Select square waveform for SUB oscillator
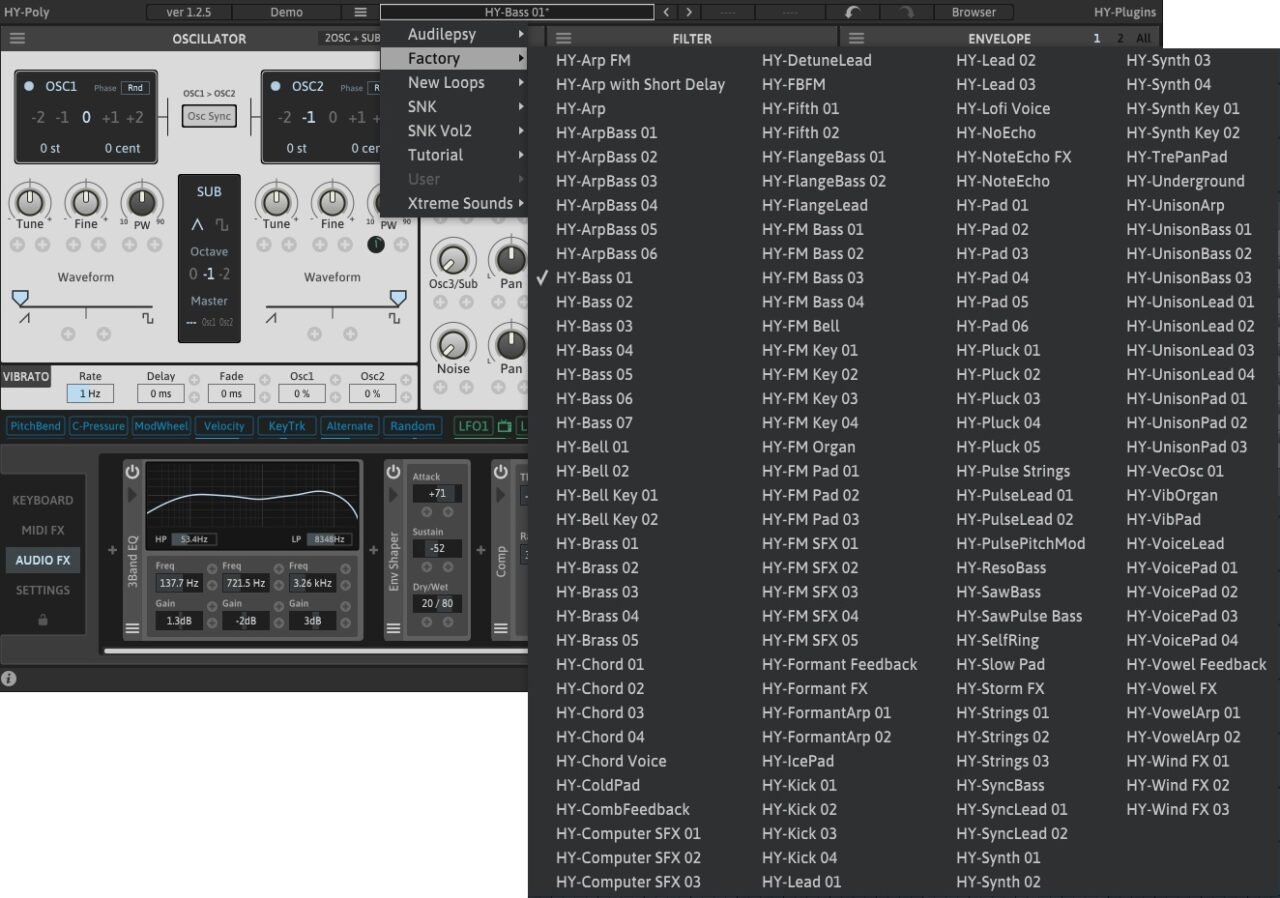The image size is (1280, 898). (x=222, y=225)
